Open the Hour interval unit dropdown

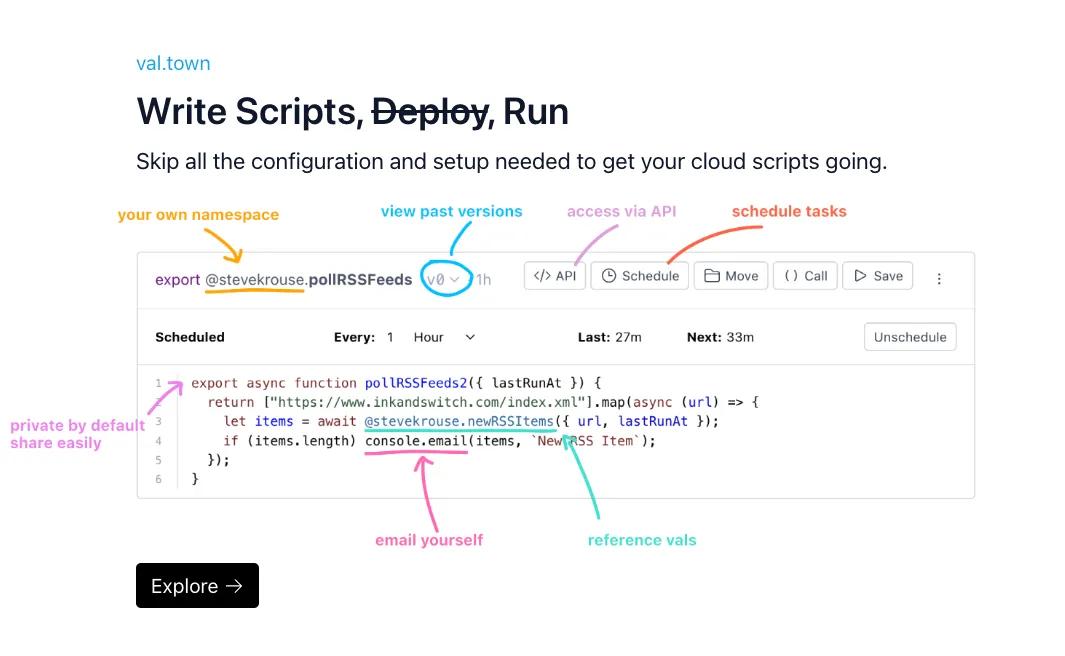pyautogui.click(x=444, y=337)
